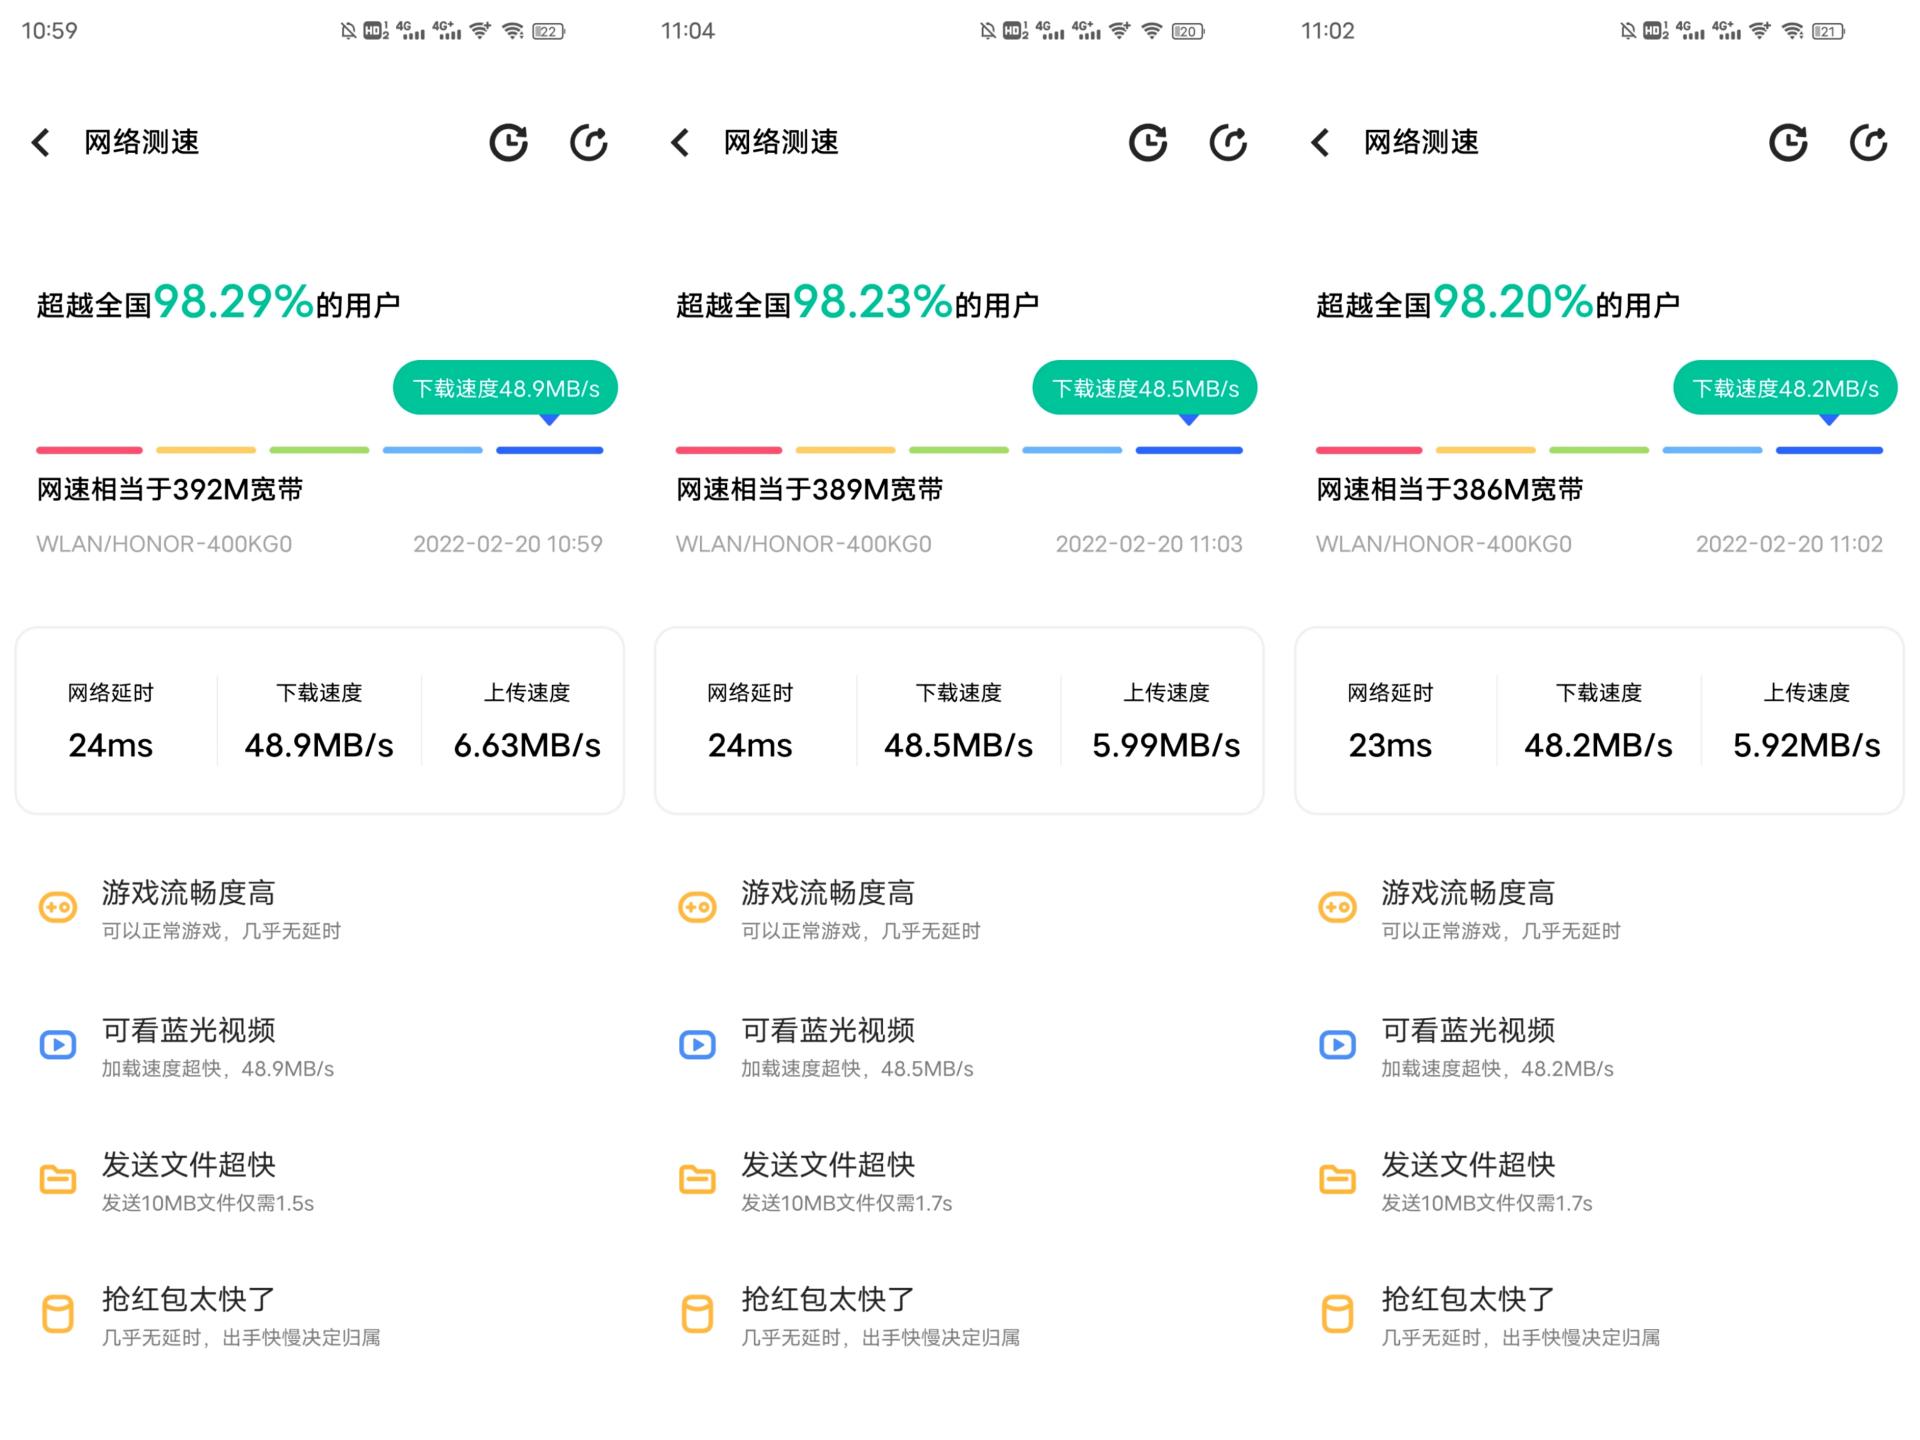Retest speed on the 98.29% result screen
1920x1440 pixels.
[x=588, y=143]
